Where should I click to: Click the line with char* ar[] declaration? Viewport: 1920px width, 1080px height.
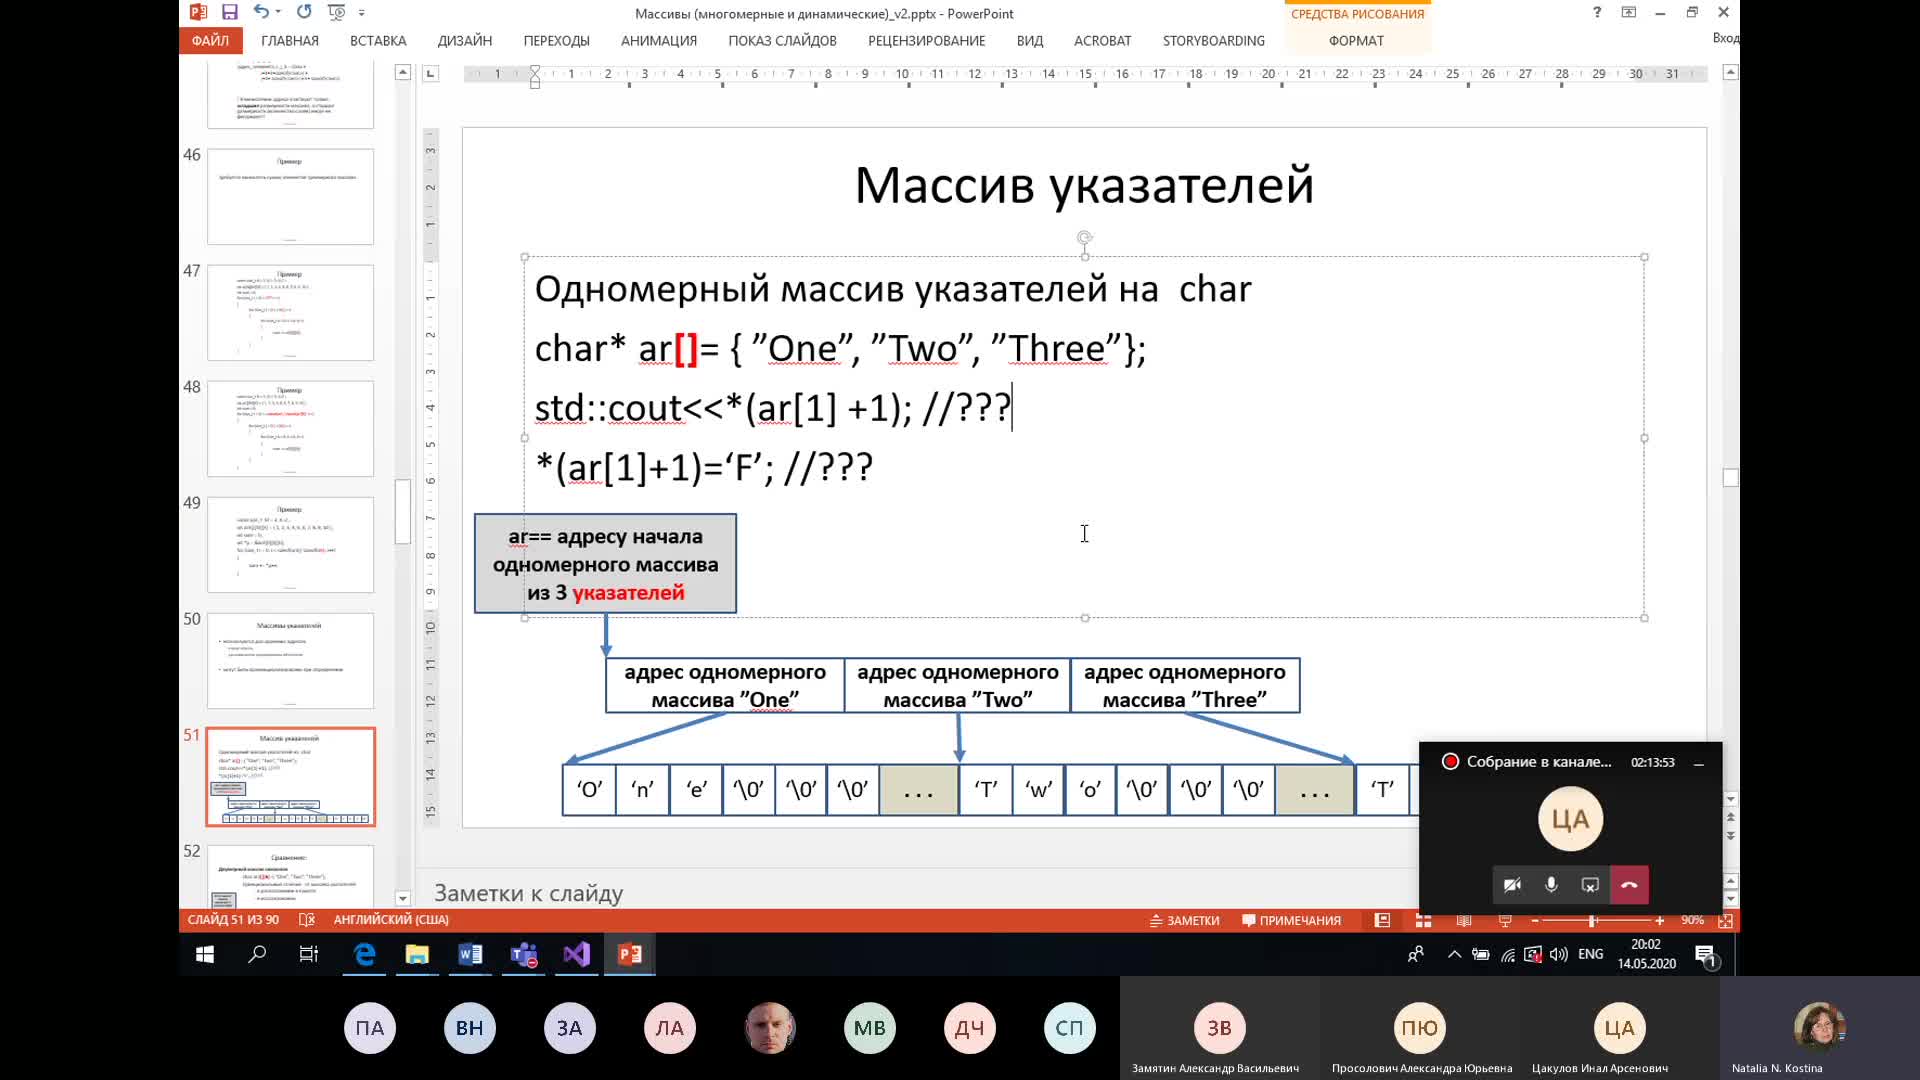840,348
